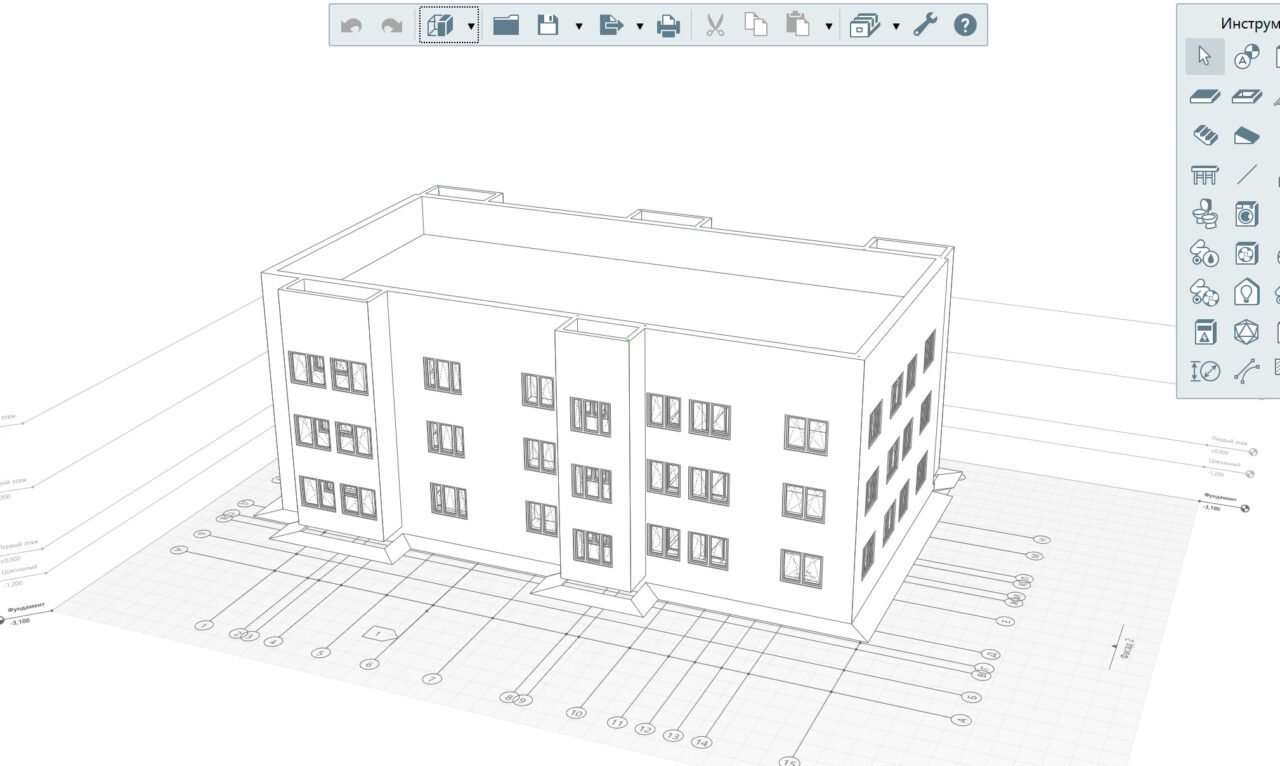Select the floor slab tool

(1205, 97)
